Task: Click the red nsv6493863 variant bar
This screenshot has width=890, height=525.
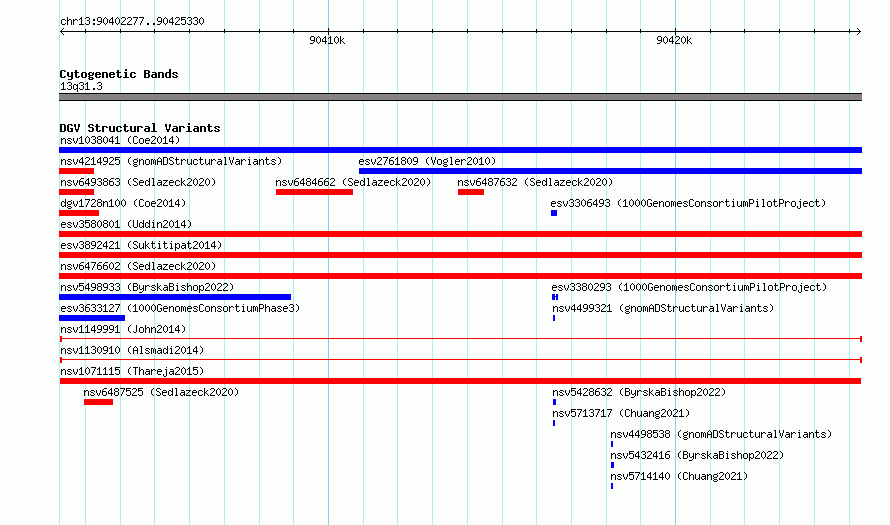Action: click(x=77, y=192)
